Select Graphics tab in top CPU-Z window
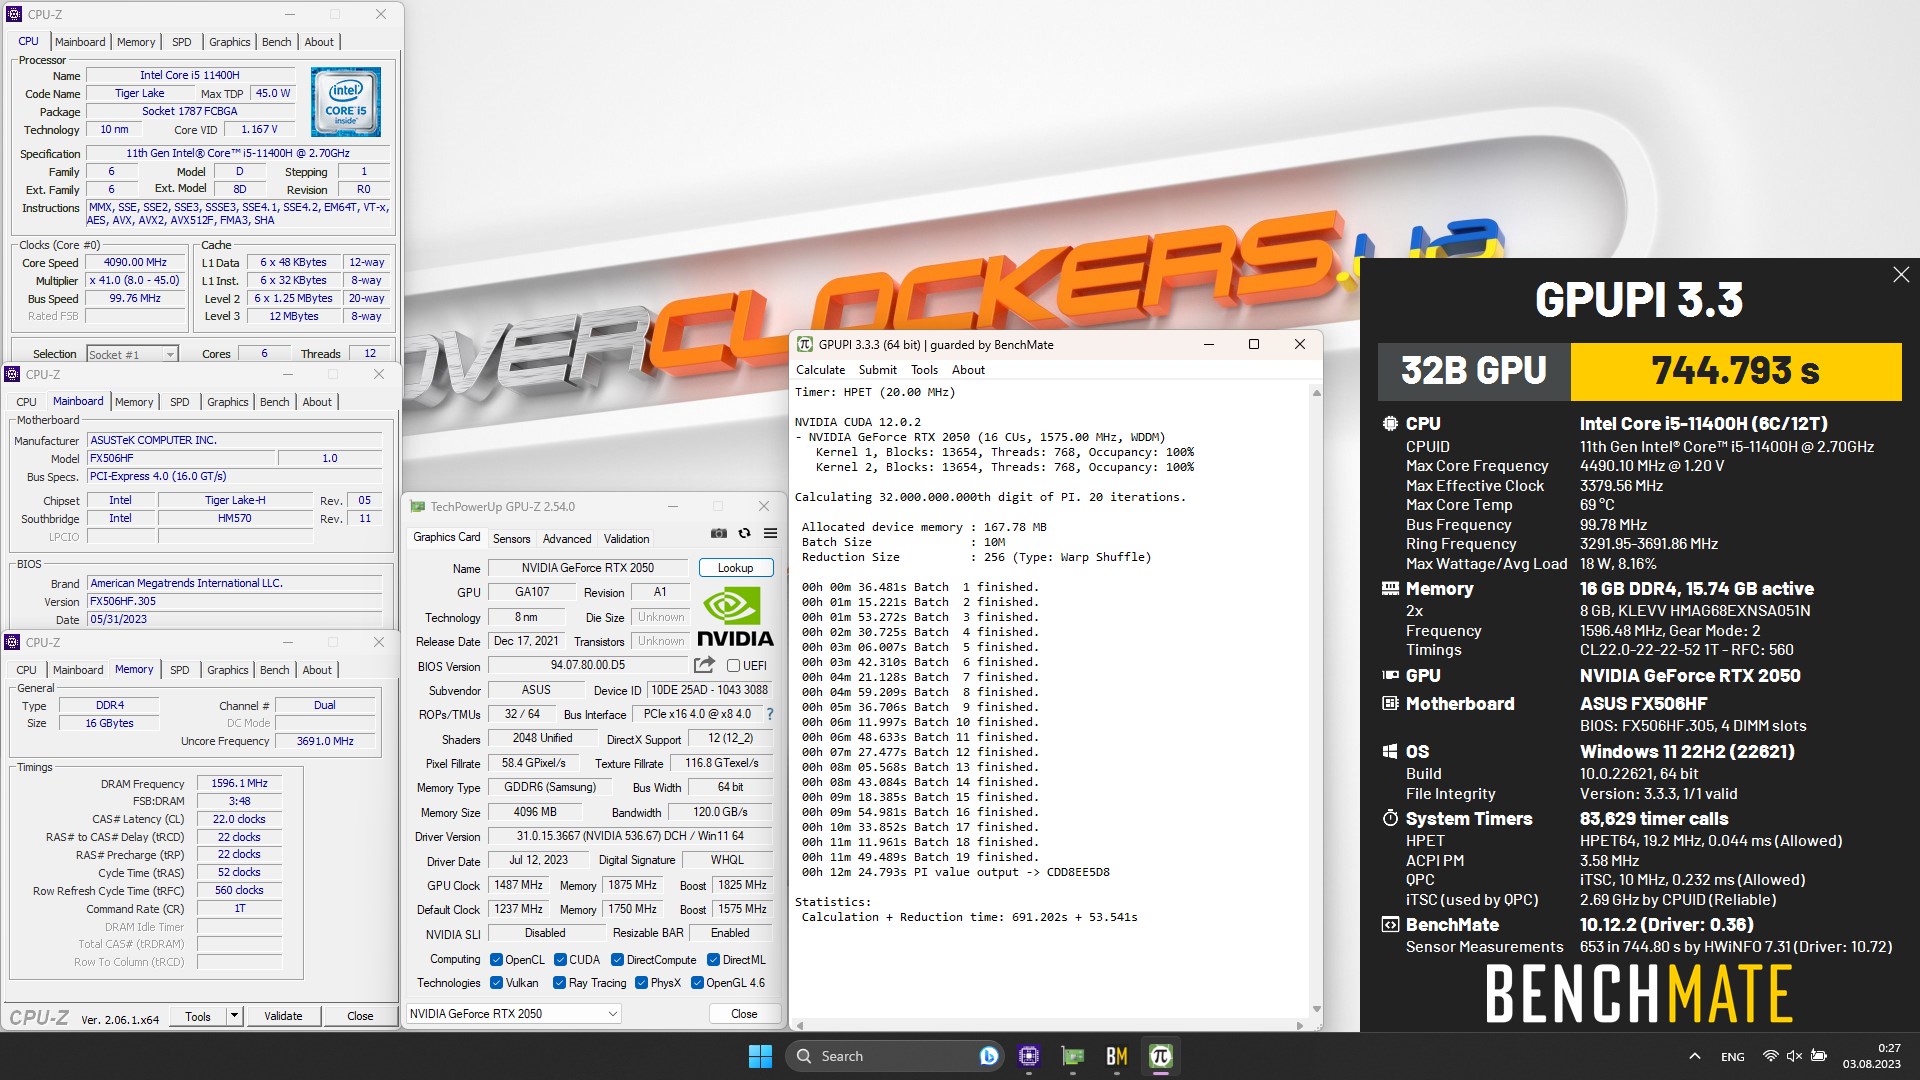The width and height of the screenshot is (1920, 1080). click(x=230, y=42)
